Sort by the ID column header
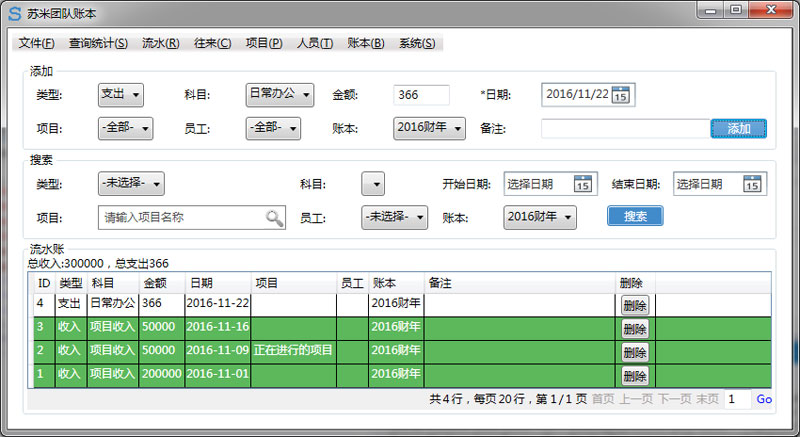This screenshot has height=437, width=800. (44, 283)
